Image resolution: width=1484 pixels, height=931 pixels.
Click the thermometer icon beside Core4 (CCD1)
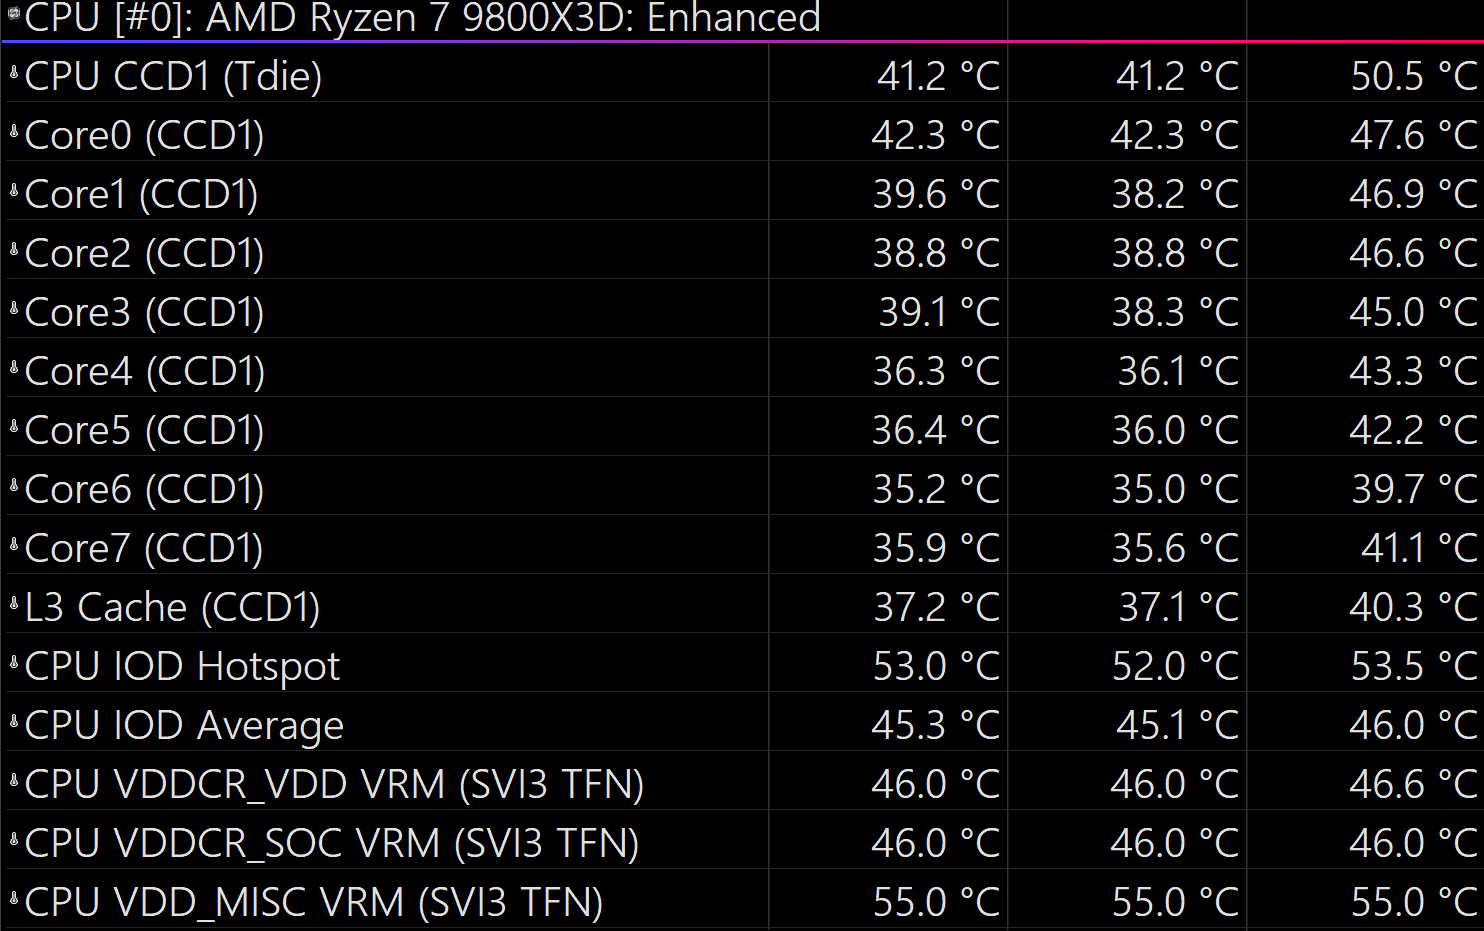pyautogui.click(x=14, y=368)
